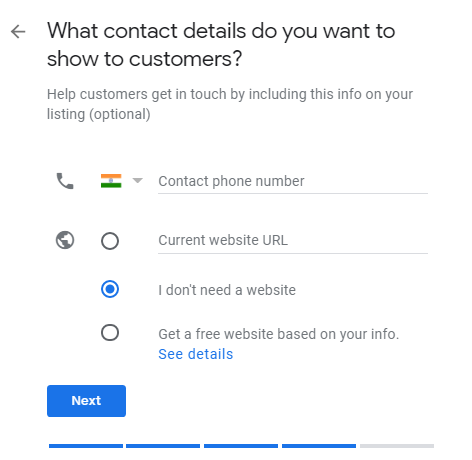The width and height of the screenshot is (472, 460).
Task: Click the second blue progress segment
Action: [x=163, y=446]
